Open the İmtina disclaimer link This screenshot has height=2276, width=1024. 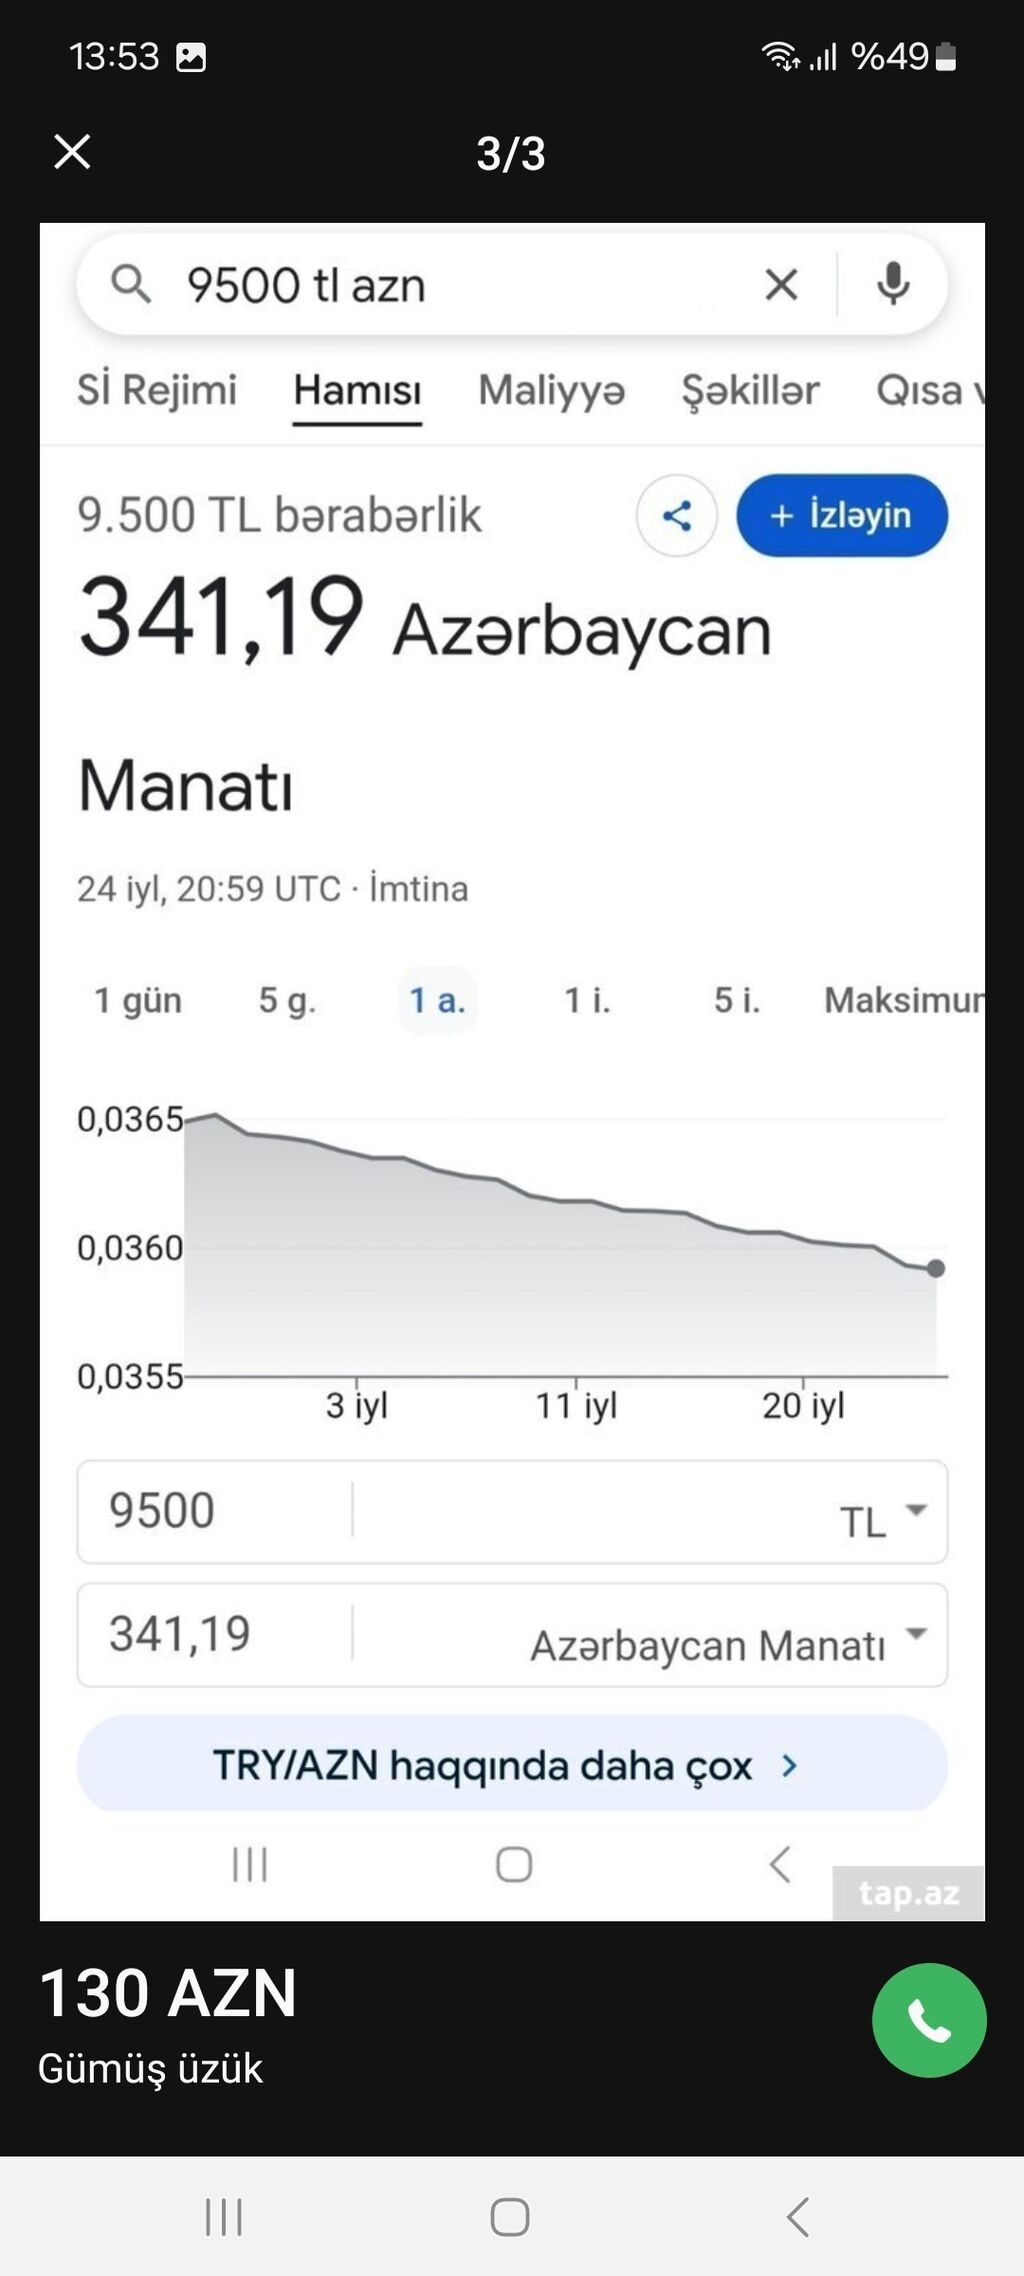(418, 889)
